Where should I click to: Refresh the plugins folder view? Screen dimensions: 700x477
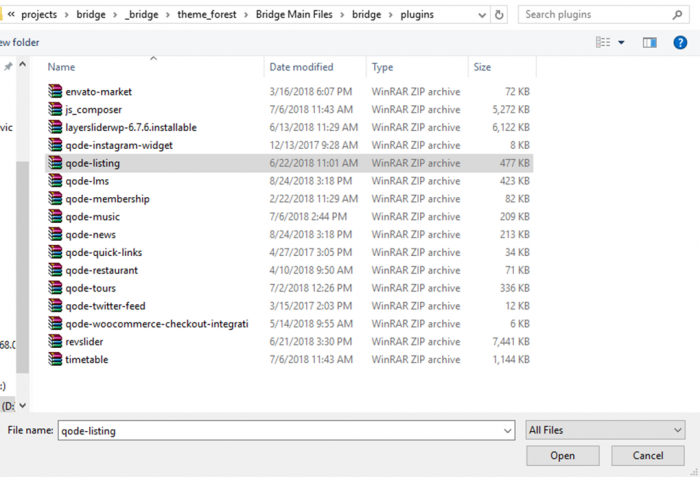click(499, 15)
